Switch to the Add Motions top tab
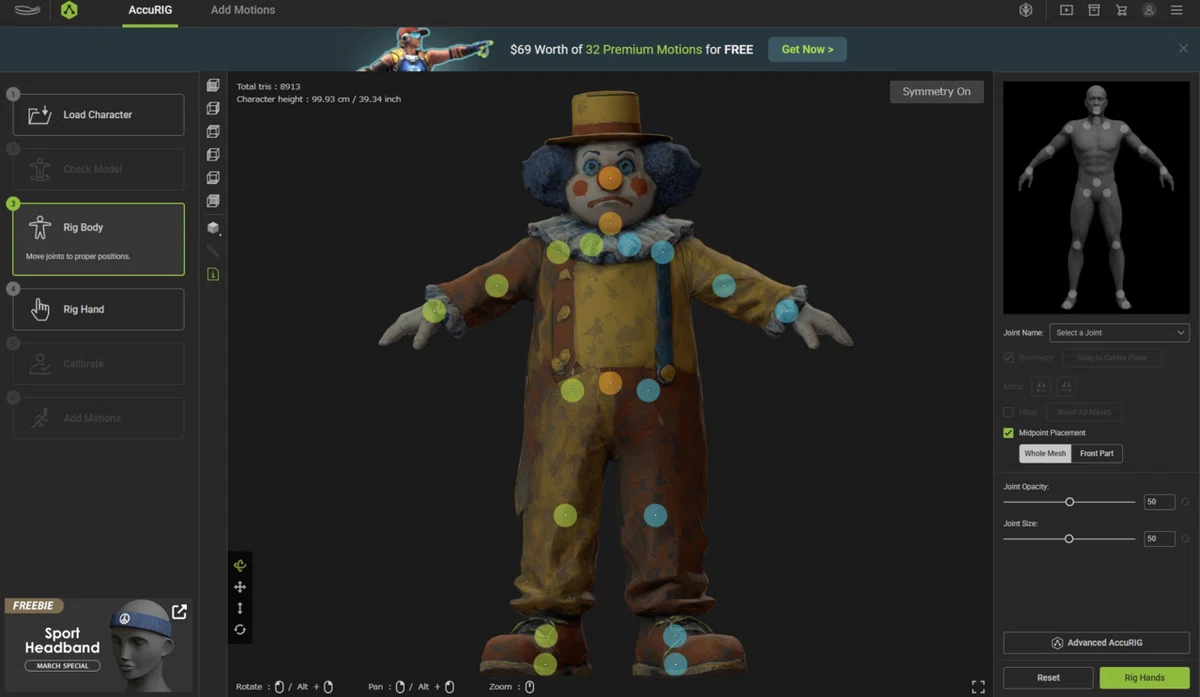This screenshot has height=697, width=1200. 243,10
